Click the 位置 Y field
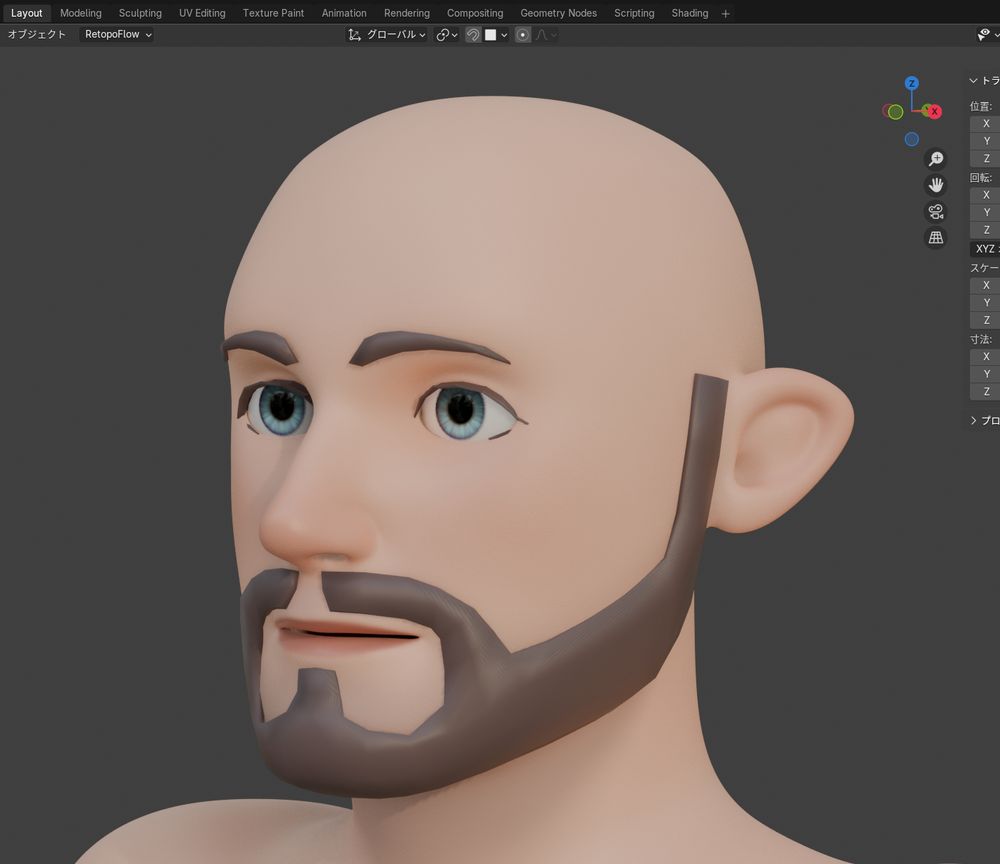Image resolution: width=1000 pixels, height=864 pixels. tap(985, 141)
